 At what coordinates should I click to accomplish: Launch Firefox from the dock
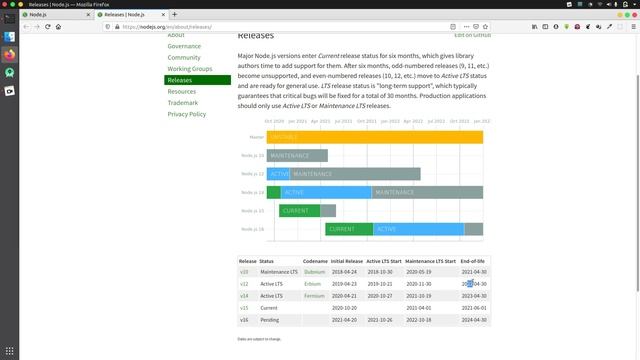[x=9, y=55]
